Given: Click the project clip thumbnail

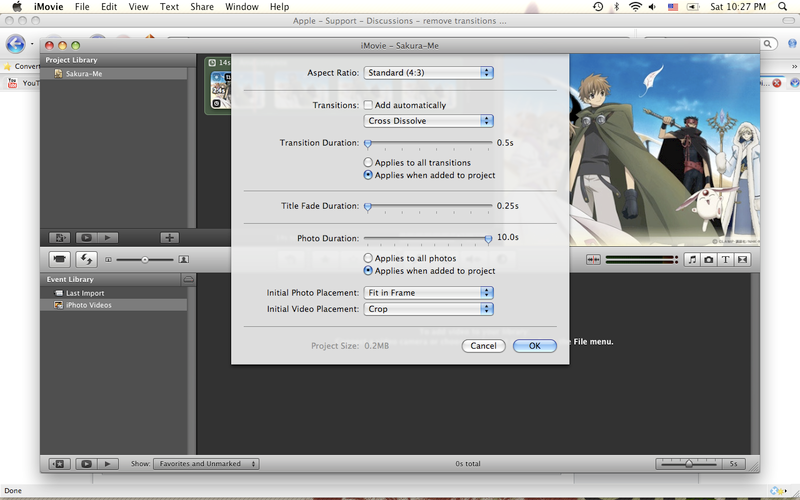Looking at the screenshot, I should (x=221, y=90).
